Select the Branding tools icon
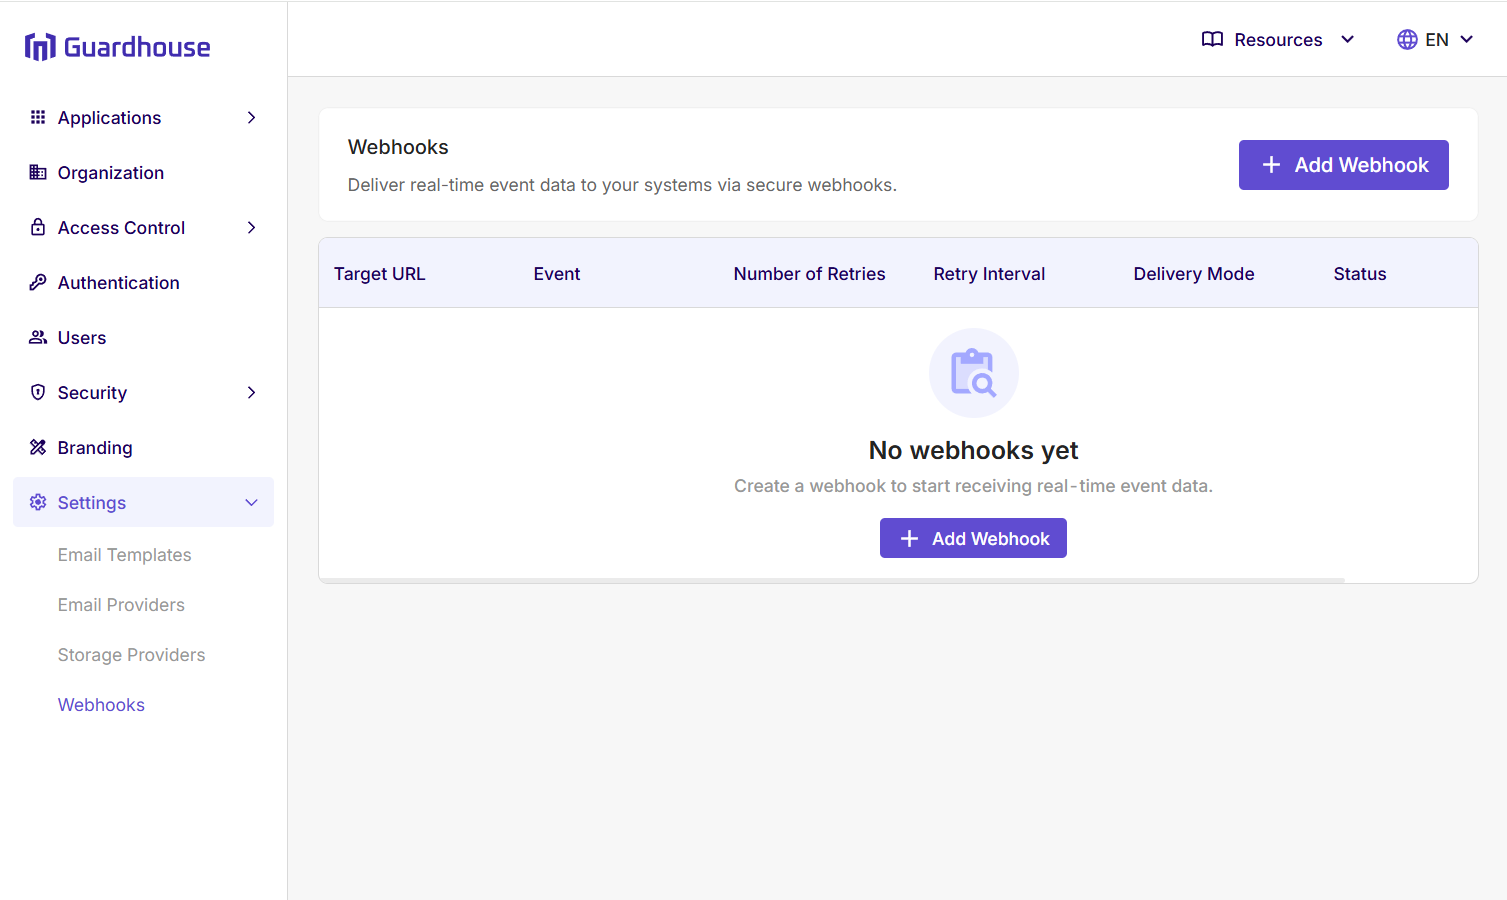Viewport: 1507px width, 900px height. 37,447
